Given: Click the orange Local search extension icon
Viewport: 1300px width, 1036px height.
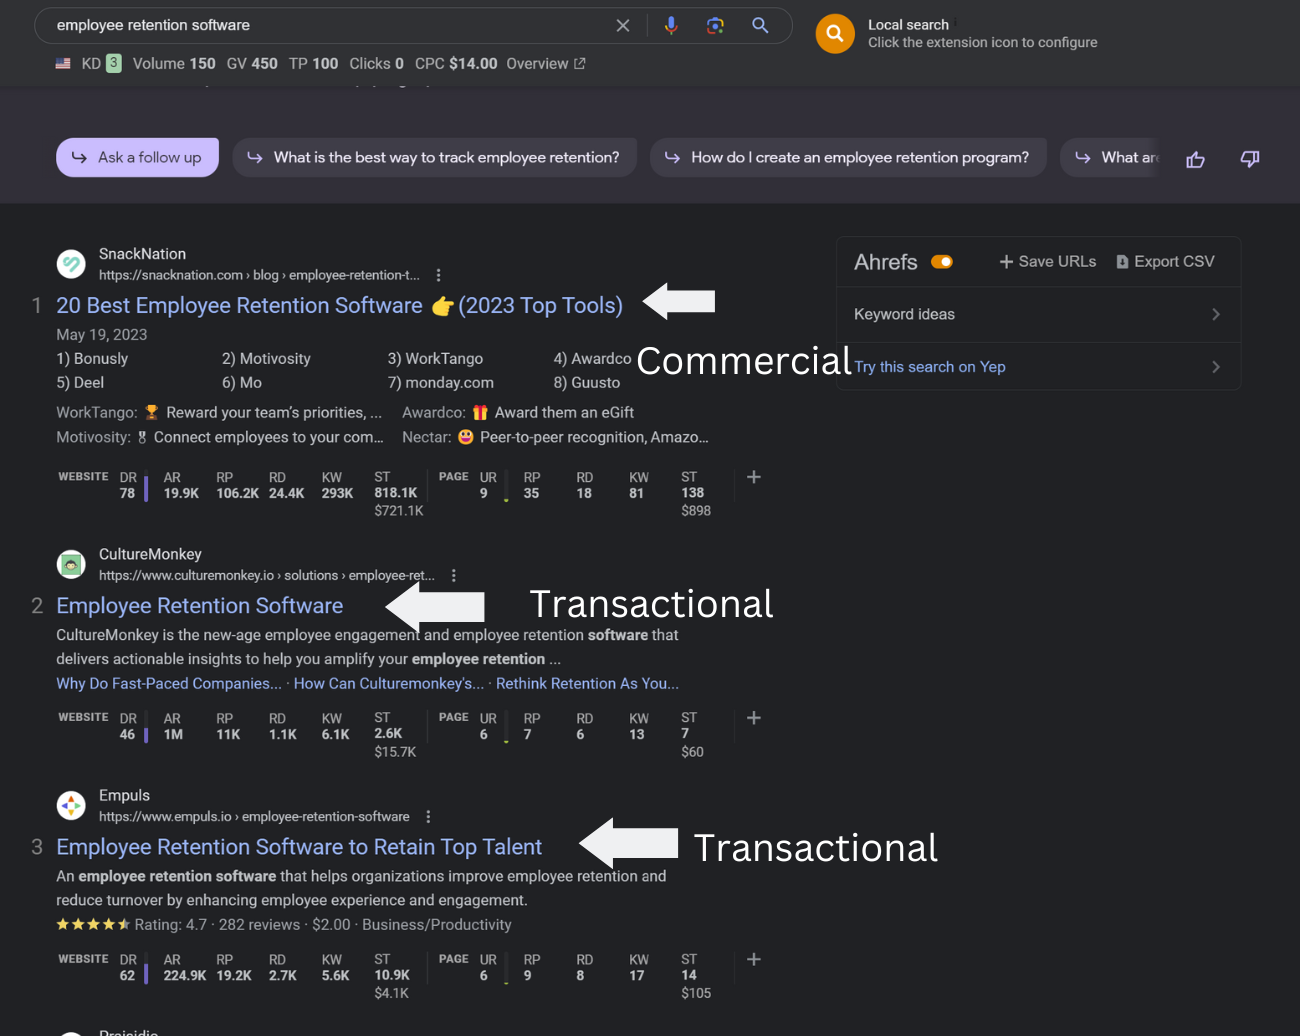Looking at the screenshot, I should point(835,33).
